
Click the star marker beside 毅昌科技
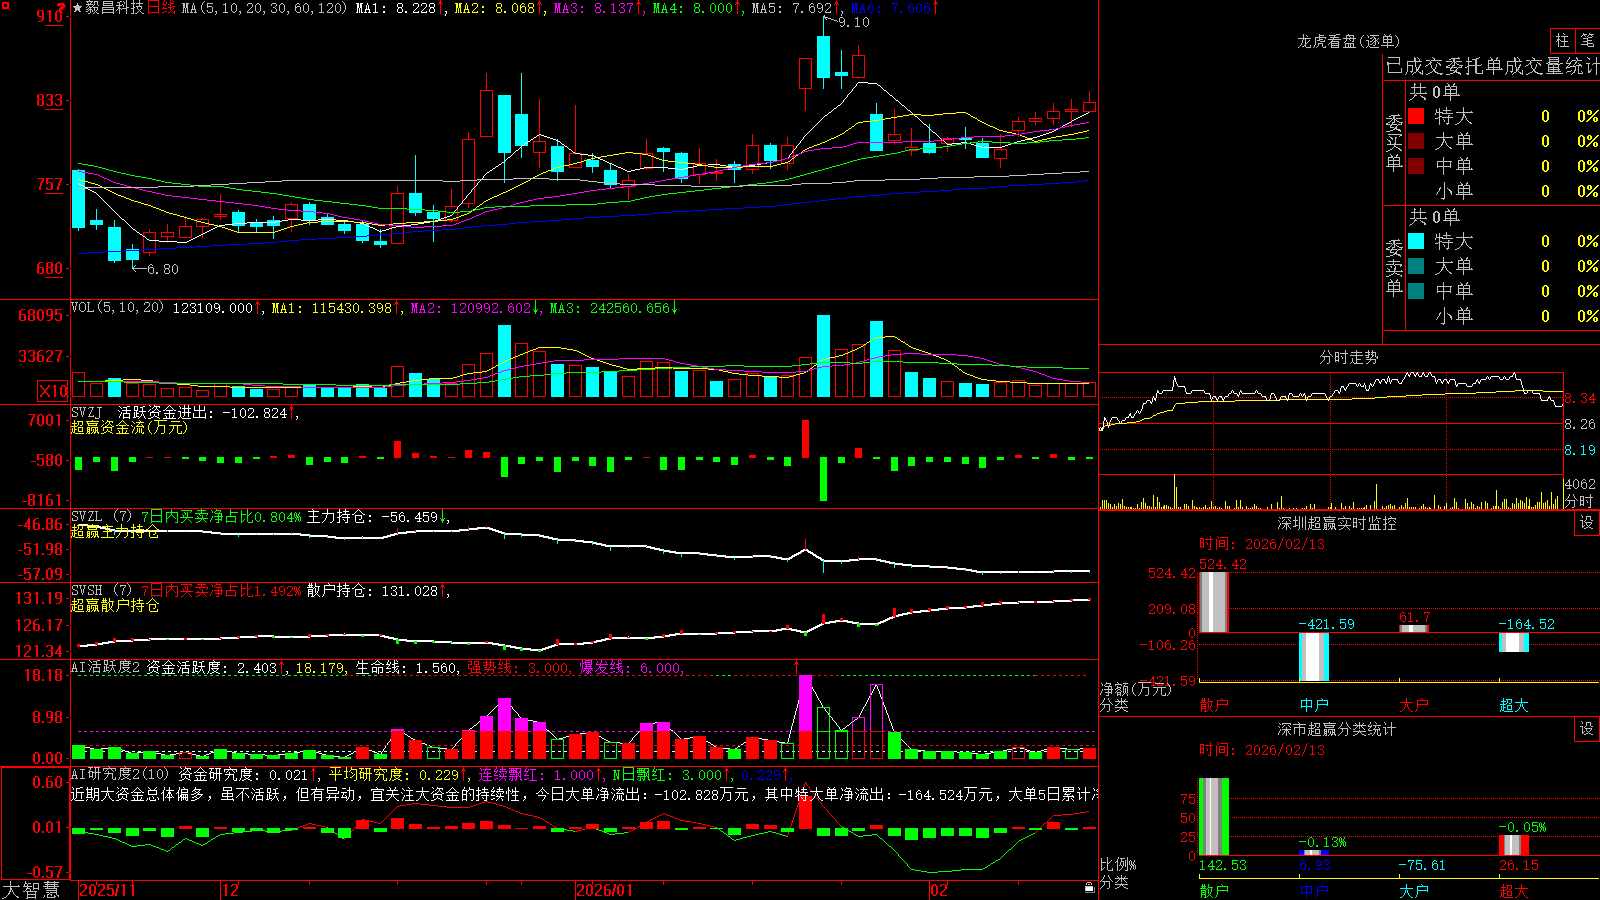pos(78,8)
